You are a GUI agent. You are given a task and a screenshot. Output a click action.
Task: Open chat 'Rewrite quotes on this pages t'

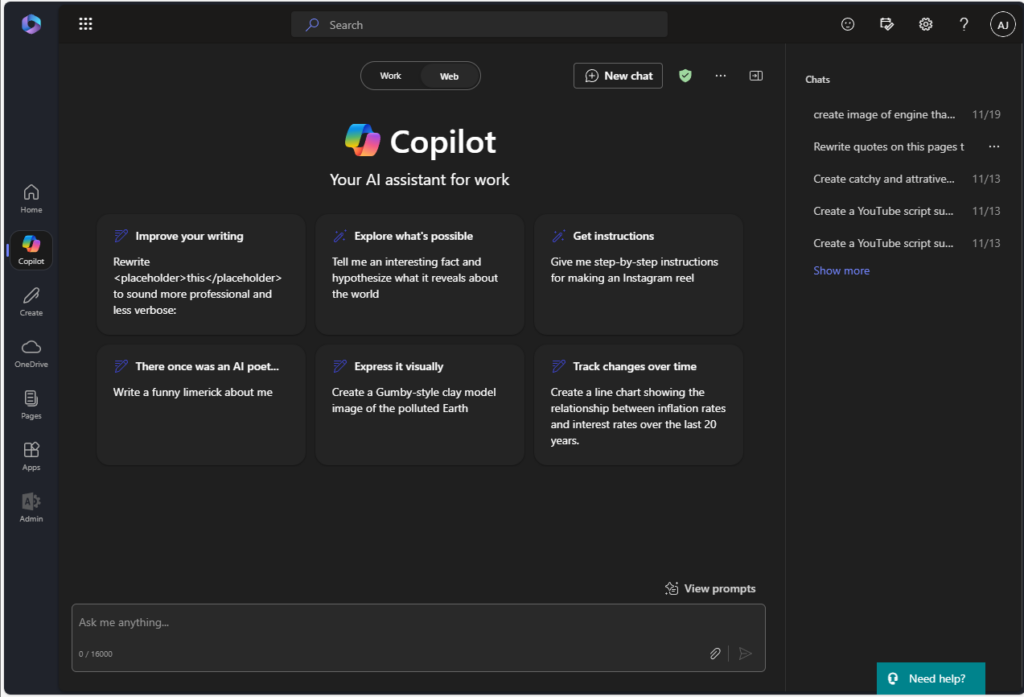[x=888, y=146]
